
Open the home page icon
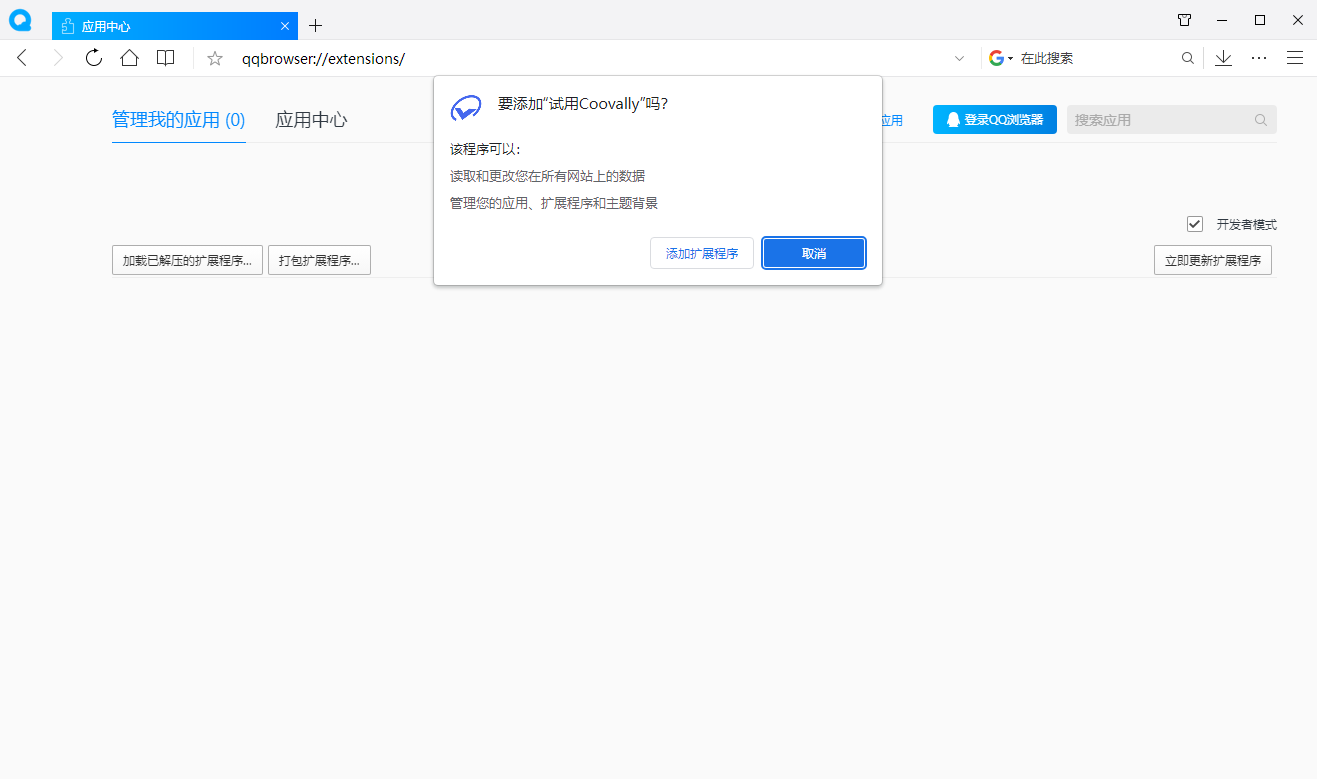(129, 58)
